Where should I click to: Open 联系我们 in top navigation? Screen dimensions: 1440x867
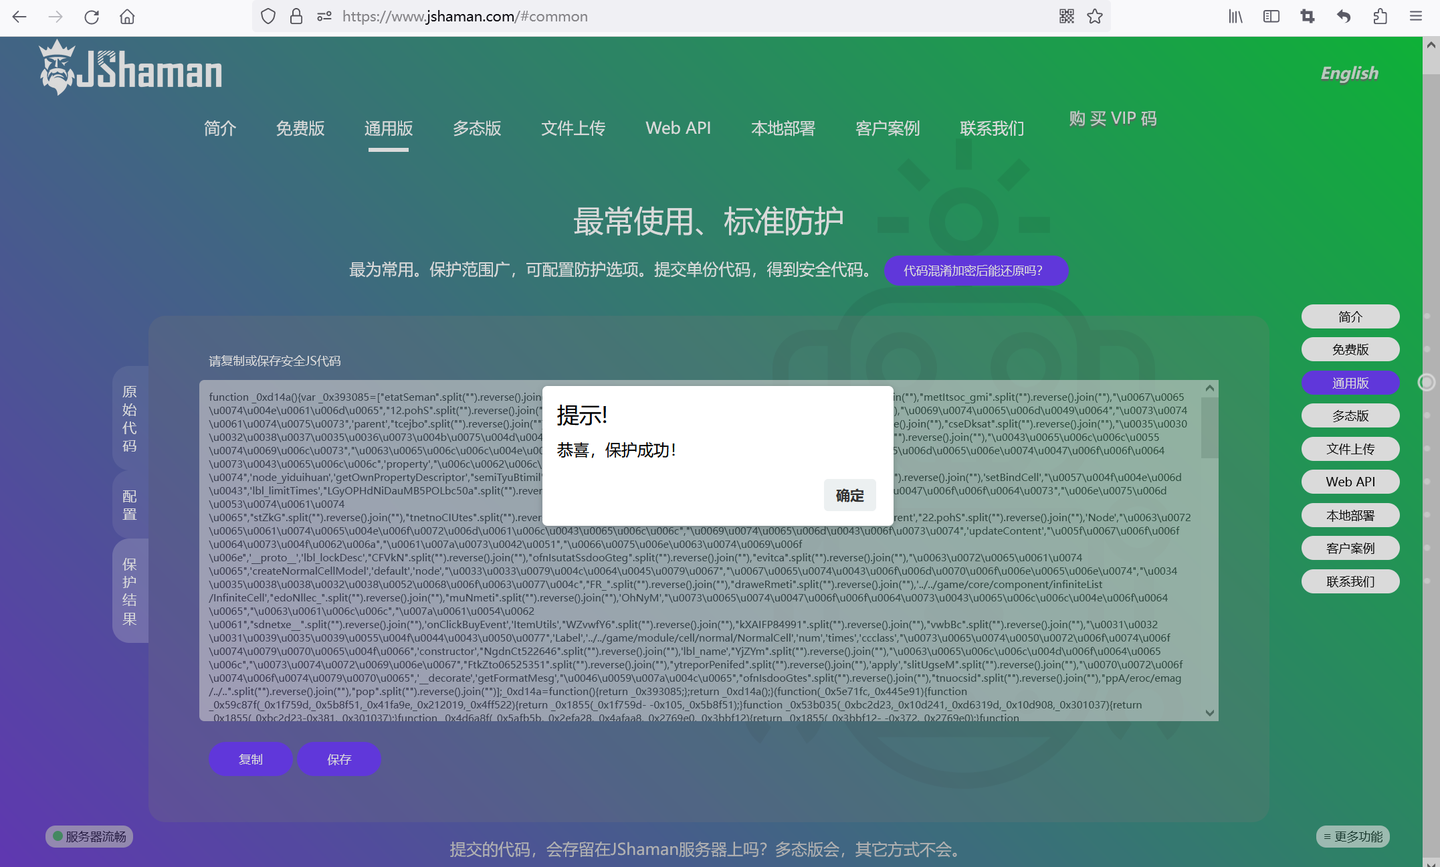[x=992, y=128]
